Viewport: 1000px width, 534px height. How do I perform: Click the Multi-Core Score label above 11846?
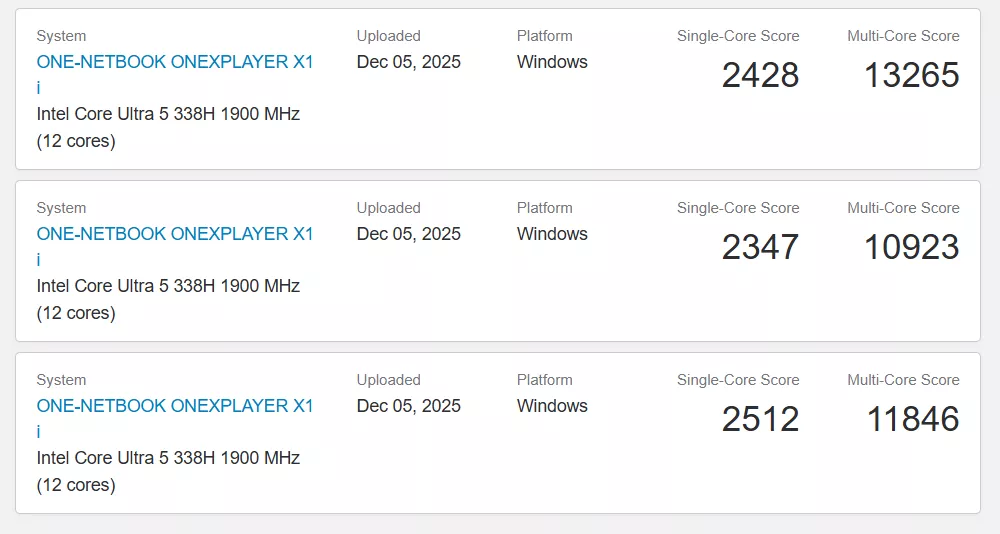tap(903, 380)
